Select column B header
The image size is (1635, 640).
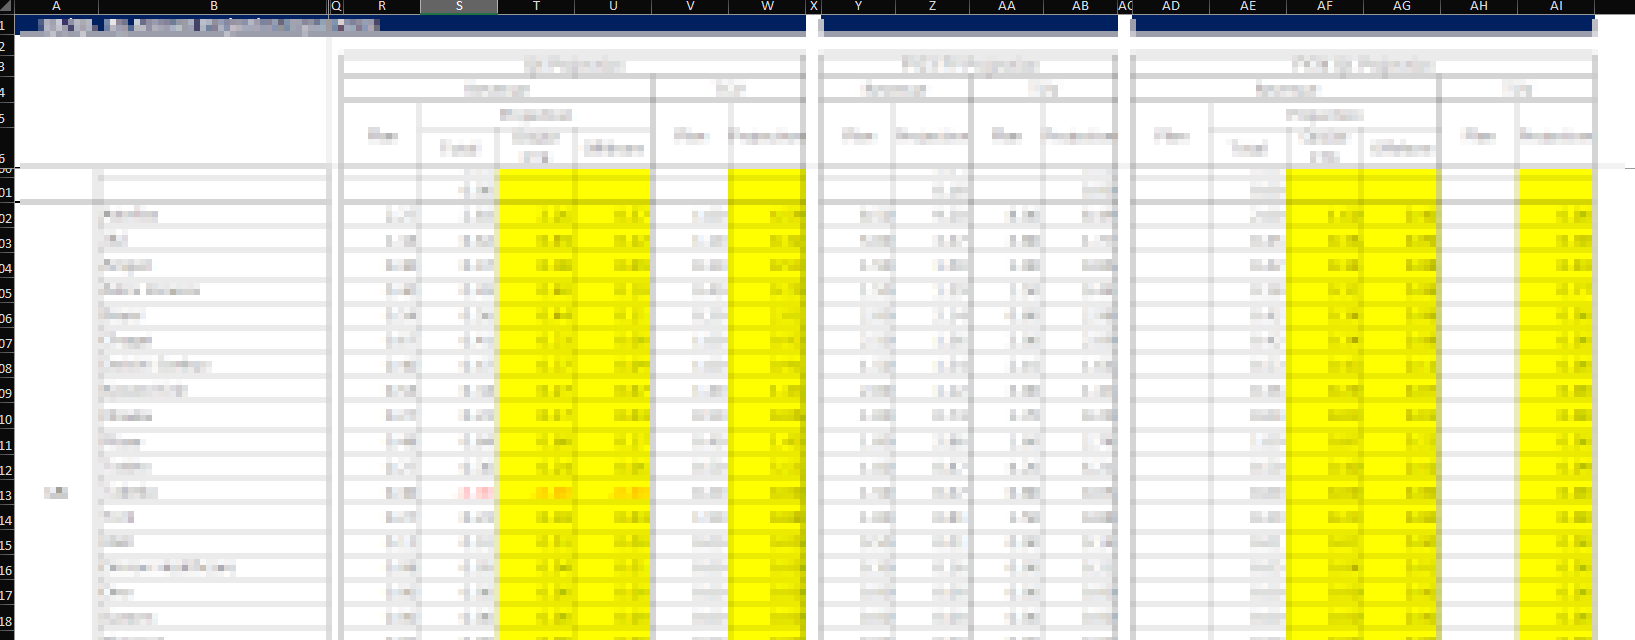(x=213, y=6)
